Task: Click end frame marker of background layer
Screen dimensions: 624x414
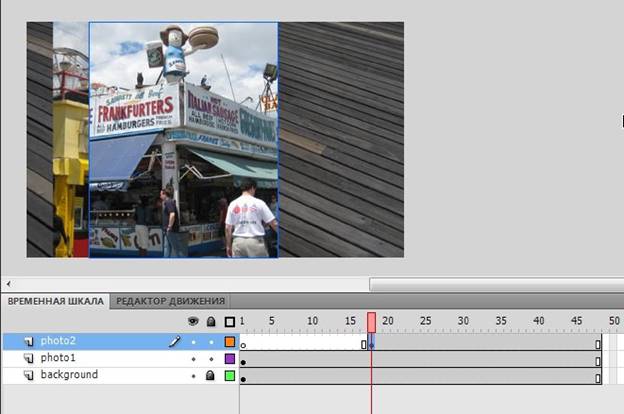Action: pyautogui.click(x=598, y=378)
